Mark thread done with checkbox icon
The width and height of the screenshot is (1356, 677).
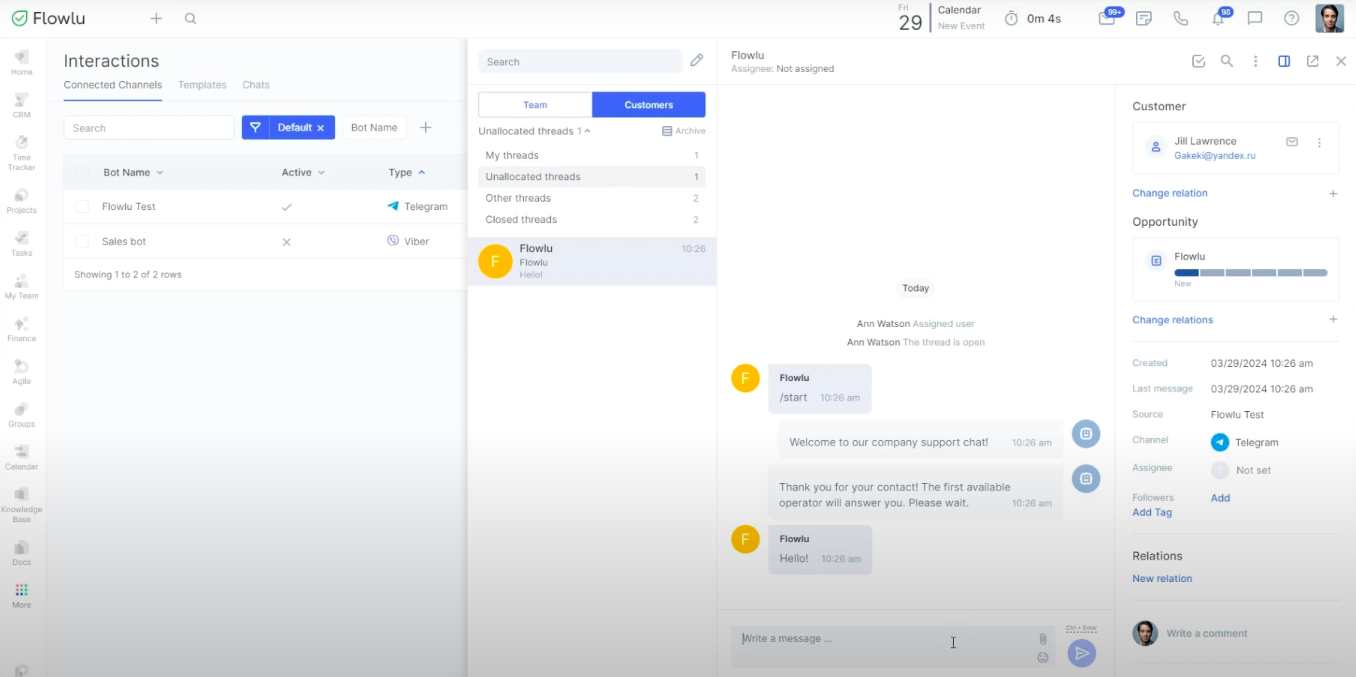tap(1199, 61)
